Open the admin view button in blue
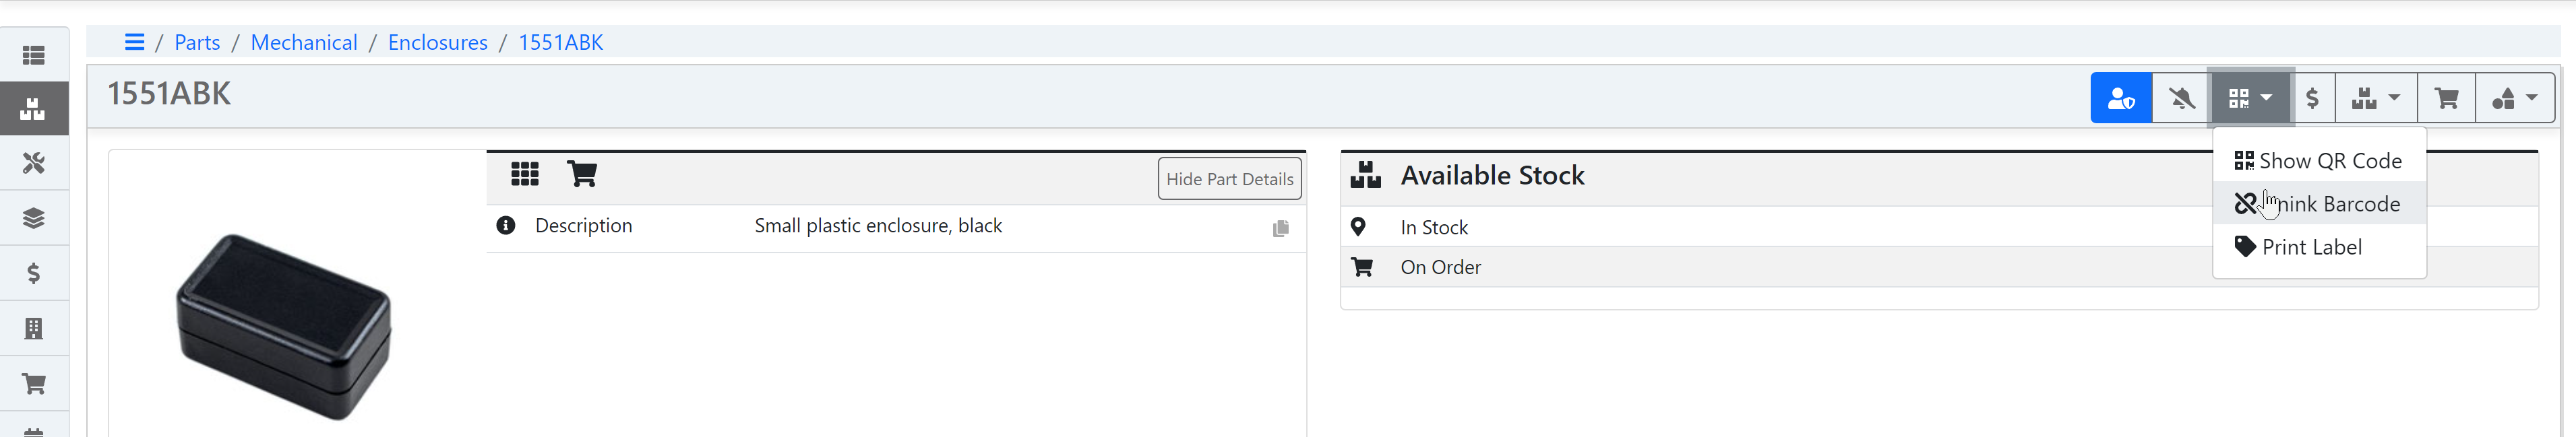 point(2120,98)
